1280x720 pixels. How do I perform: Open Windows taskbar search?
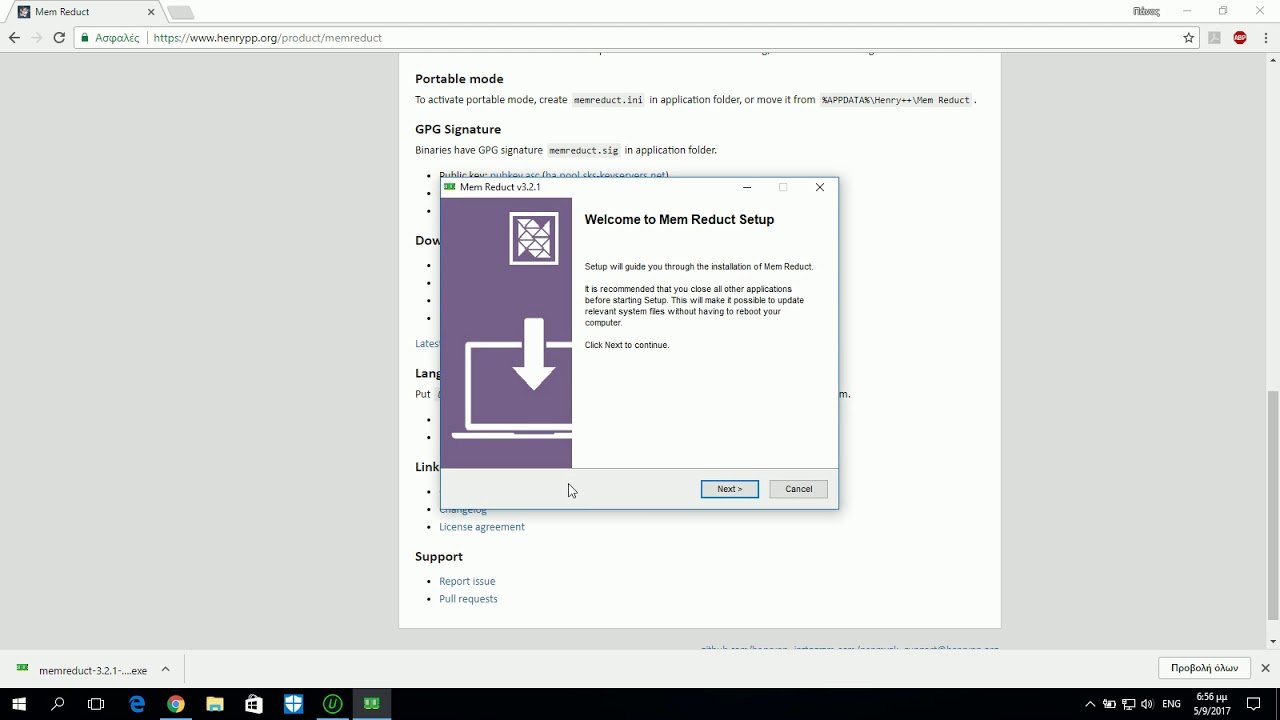(x=57, y=704)
